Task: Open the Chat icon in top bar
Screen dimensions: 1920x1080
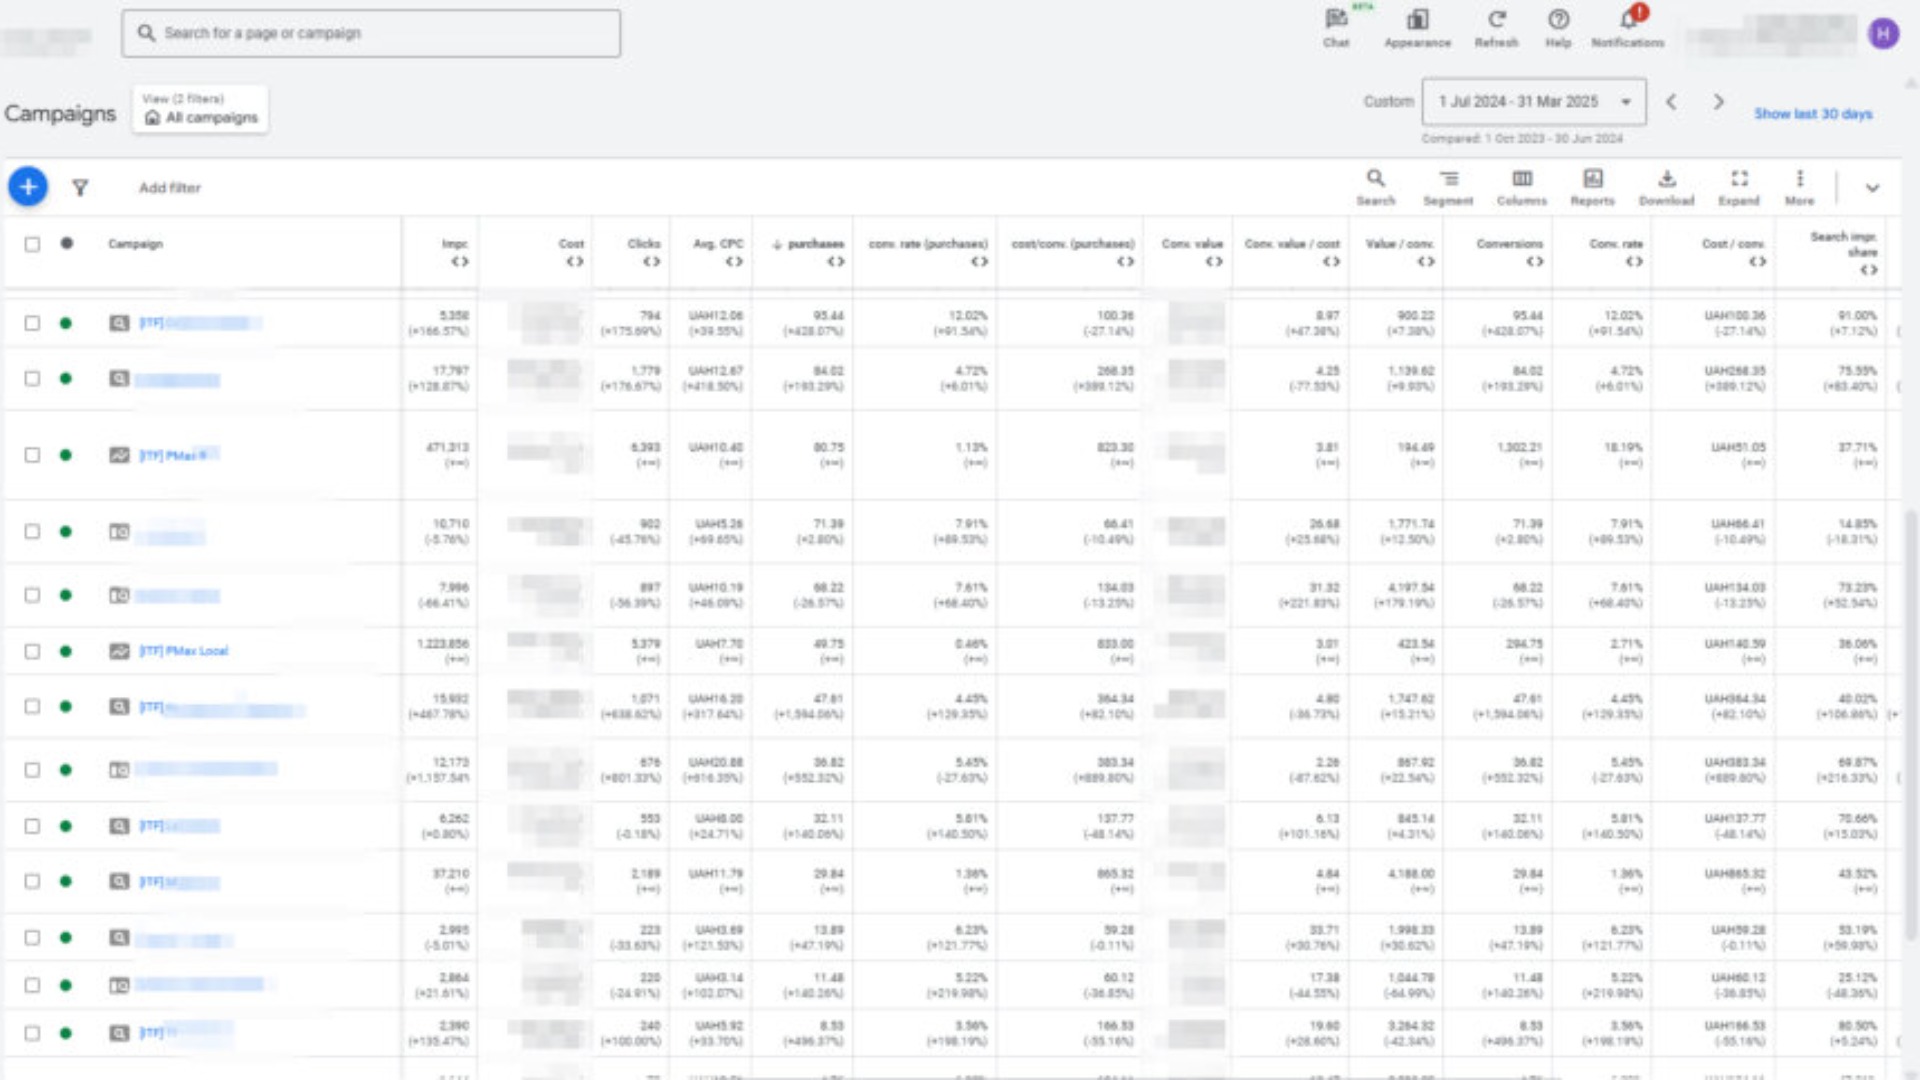Action: [1336, 27]
